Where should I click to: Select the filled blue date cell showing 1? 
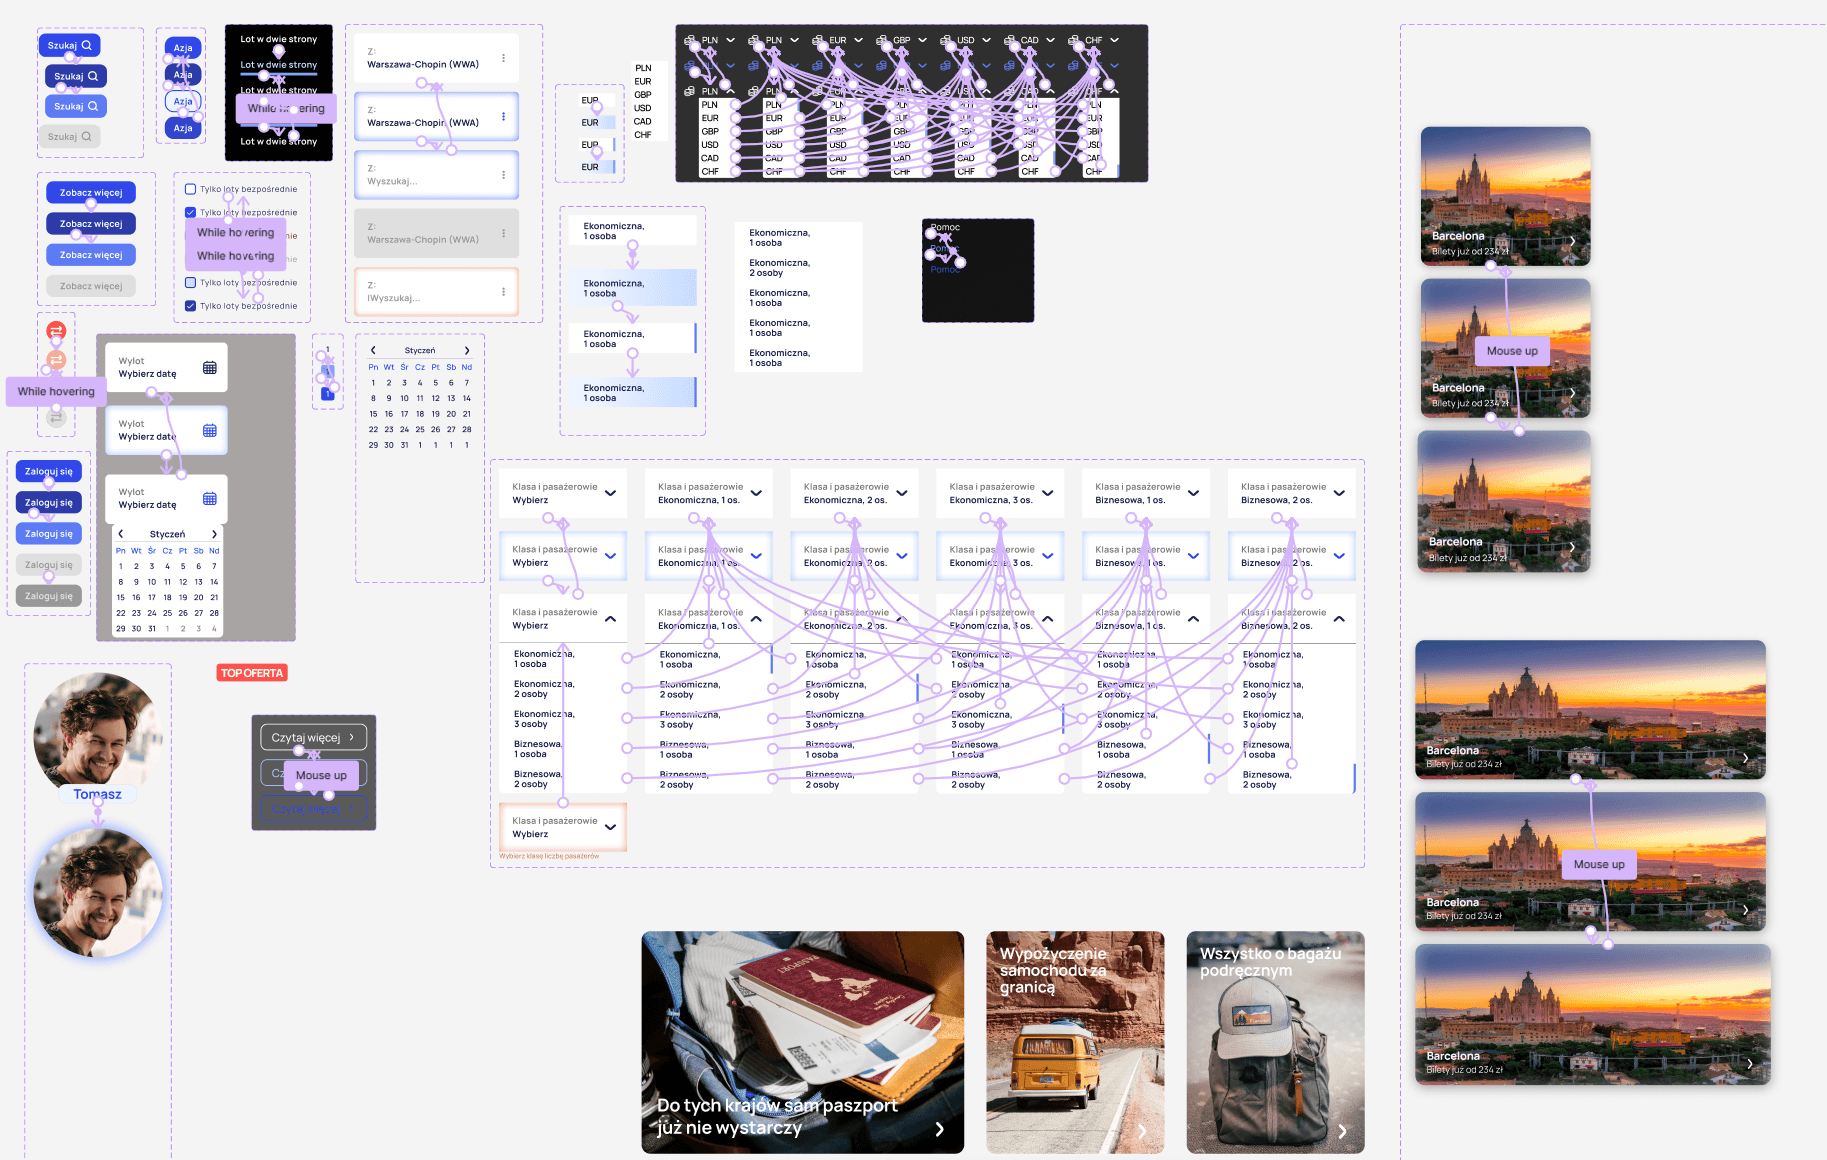327,394
